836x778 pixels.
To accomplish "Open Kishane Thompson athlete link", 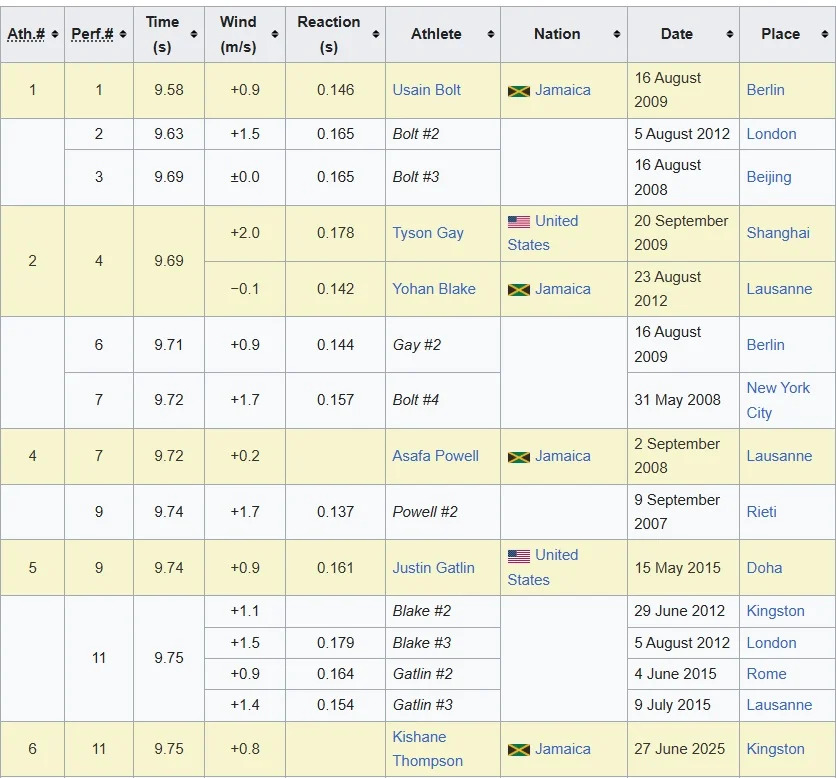I will click(428, 749).
